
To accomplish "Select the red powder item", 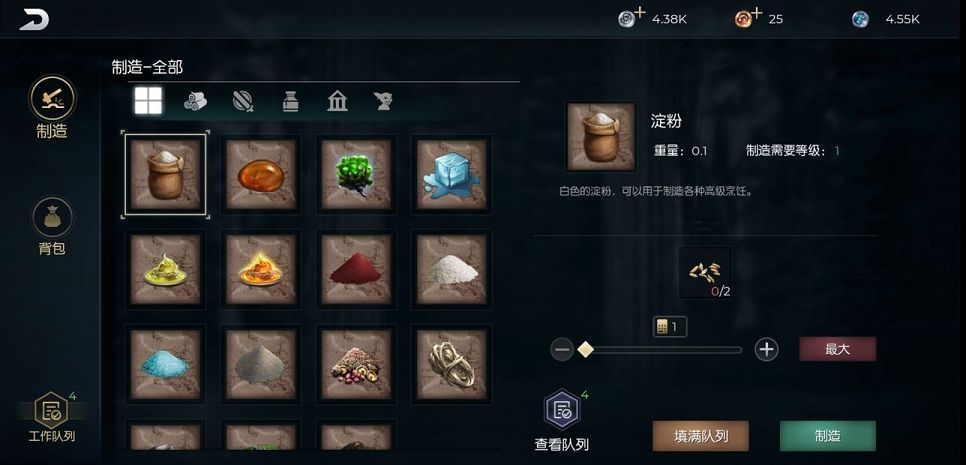I will pos(356,269).
